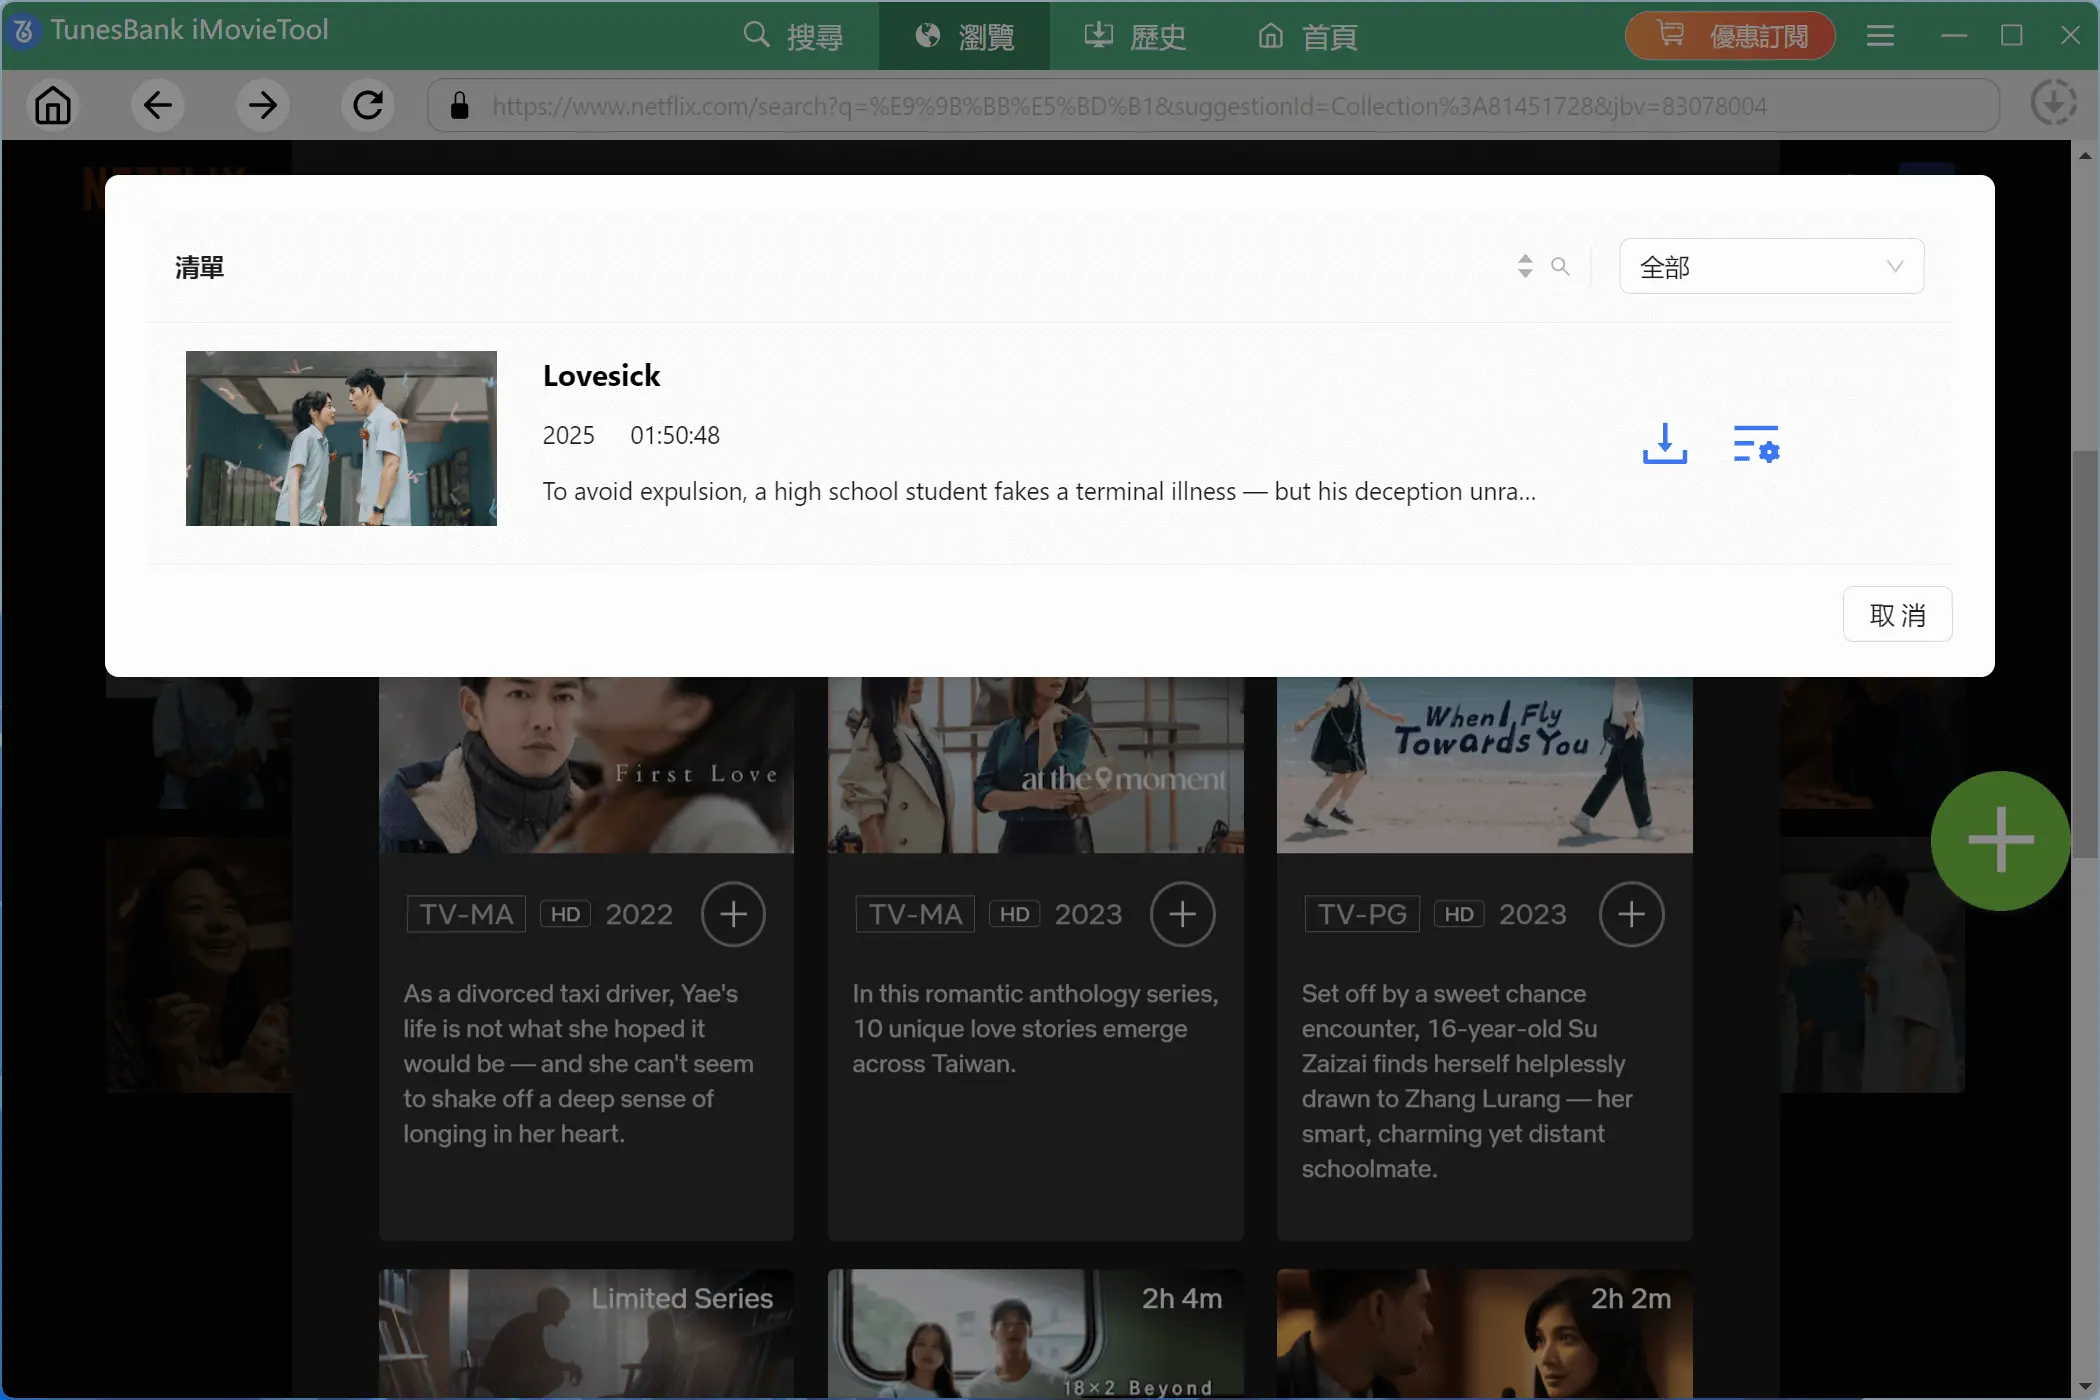Open the hamburger menu at top right
Image resolution: width=2100 pixels, height=1400 pixels.
coord(1880,35)
